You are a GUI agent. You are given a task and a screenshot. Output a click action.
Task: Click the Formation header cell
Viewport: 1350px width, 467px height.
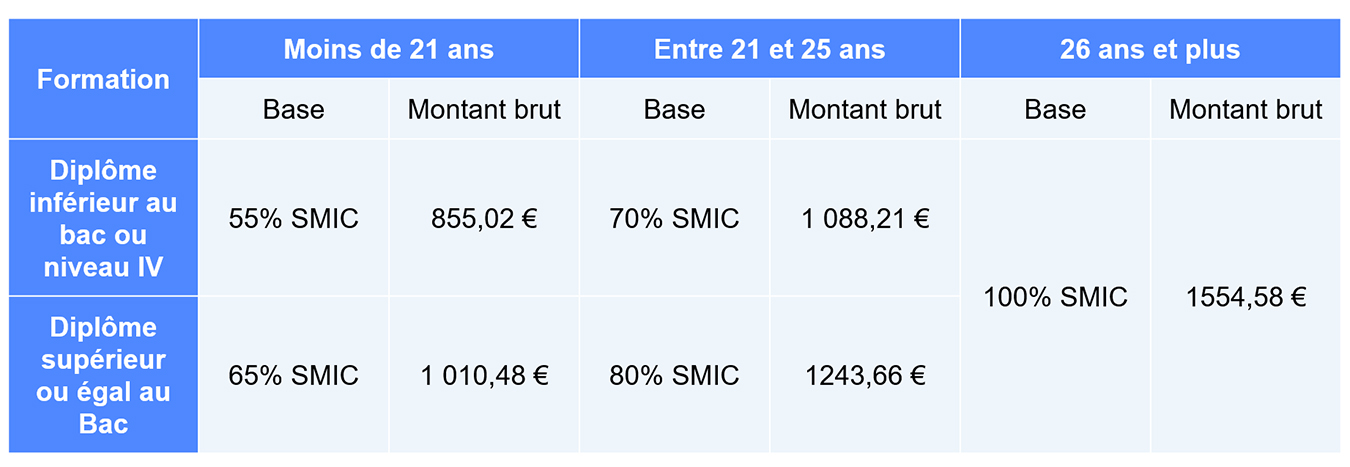[x=103, y=80]
